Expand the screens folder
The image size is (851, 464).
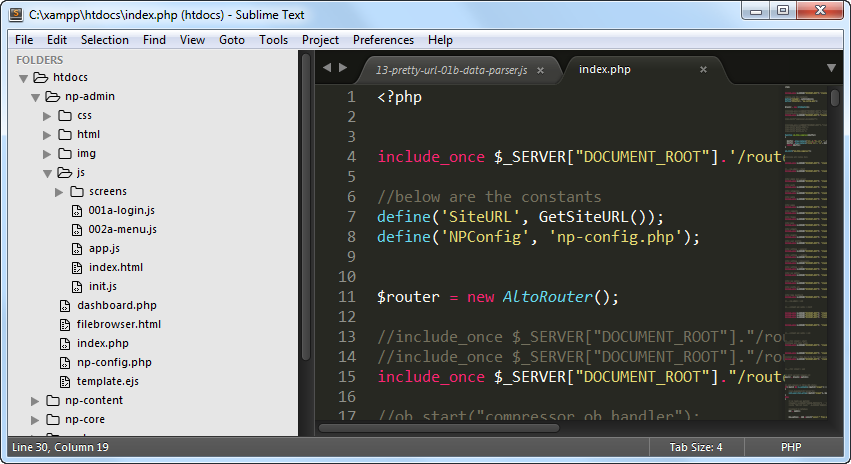click(x=59, y=192)
